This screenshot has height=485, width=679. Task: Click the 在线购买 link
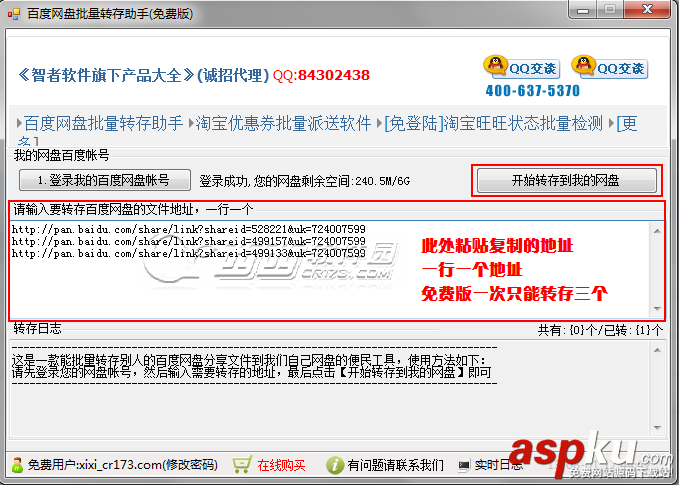281,465
